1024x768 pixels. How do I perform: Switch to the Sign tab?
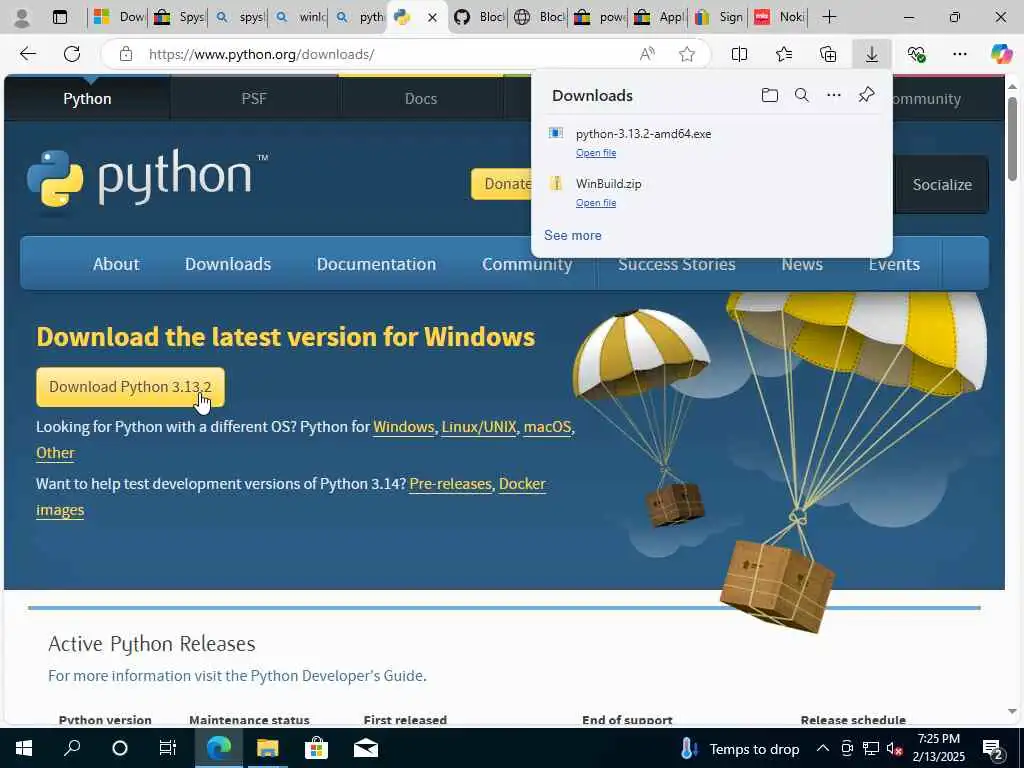click(x=719, y=17)
